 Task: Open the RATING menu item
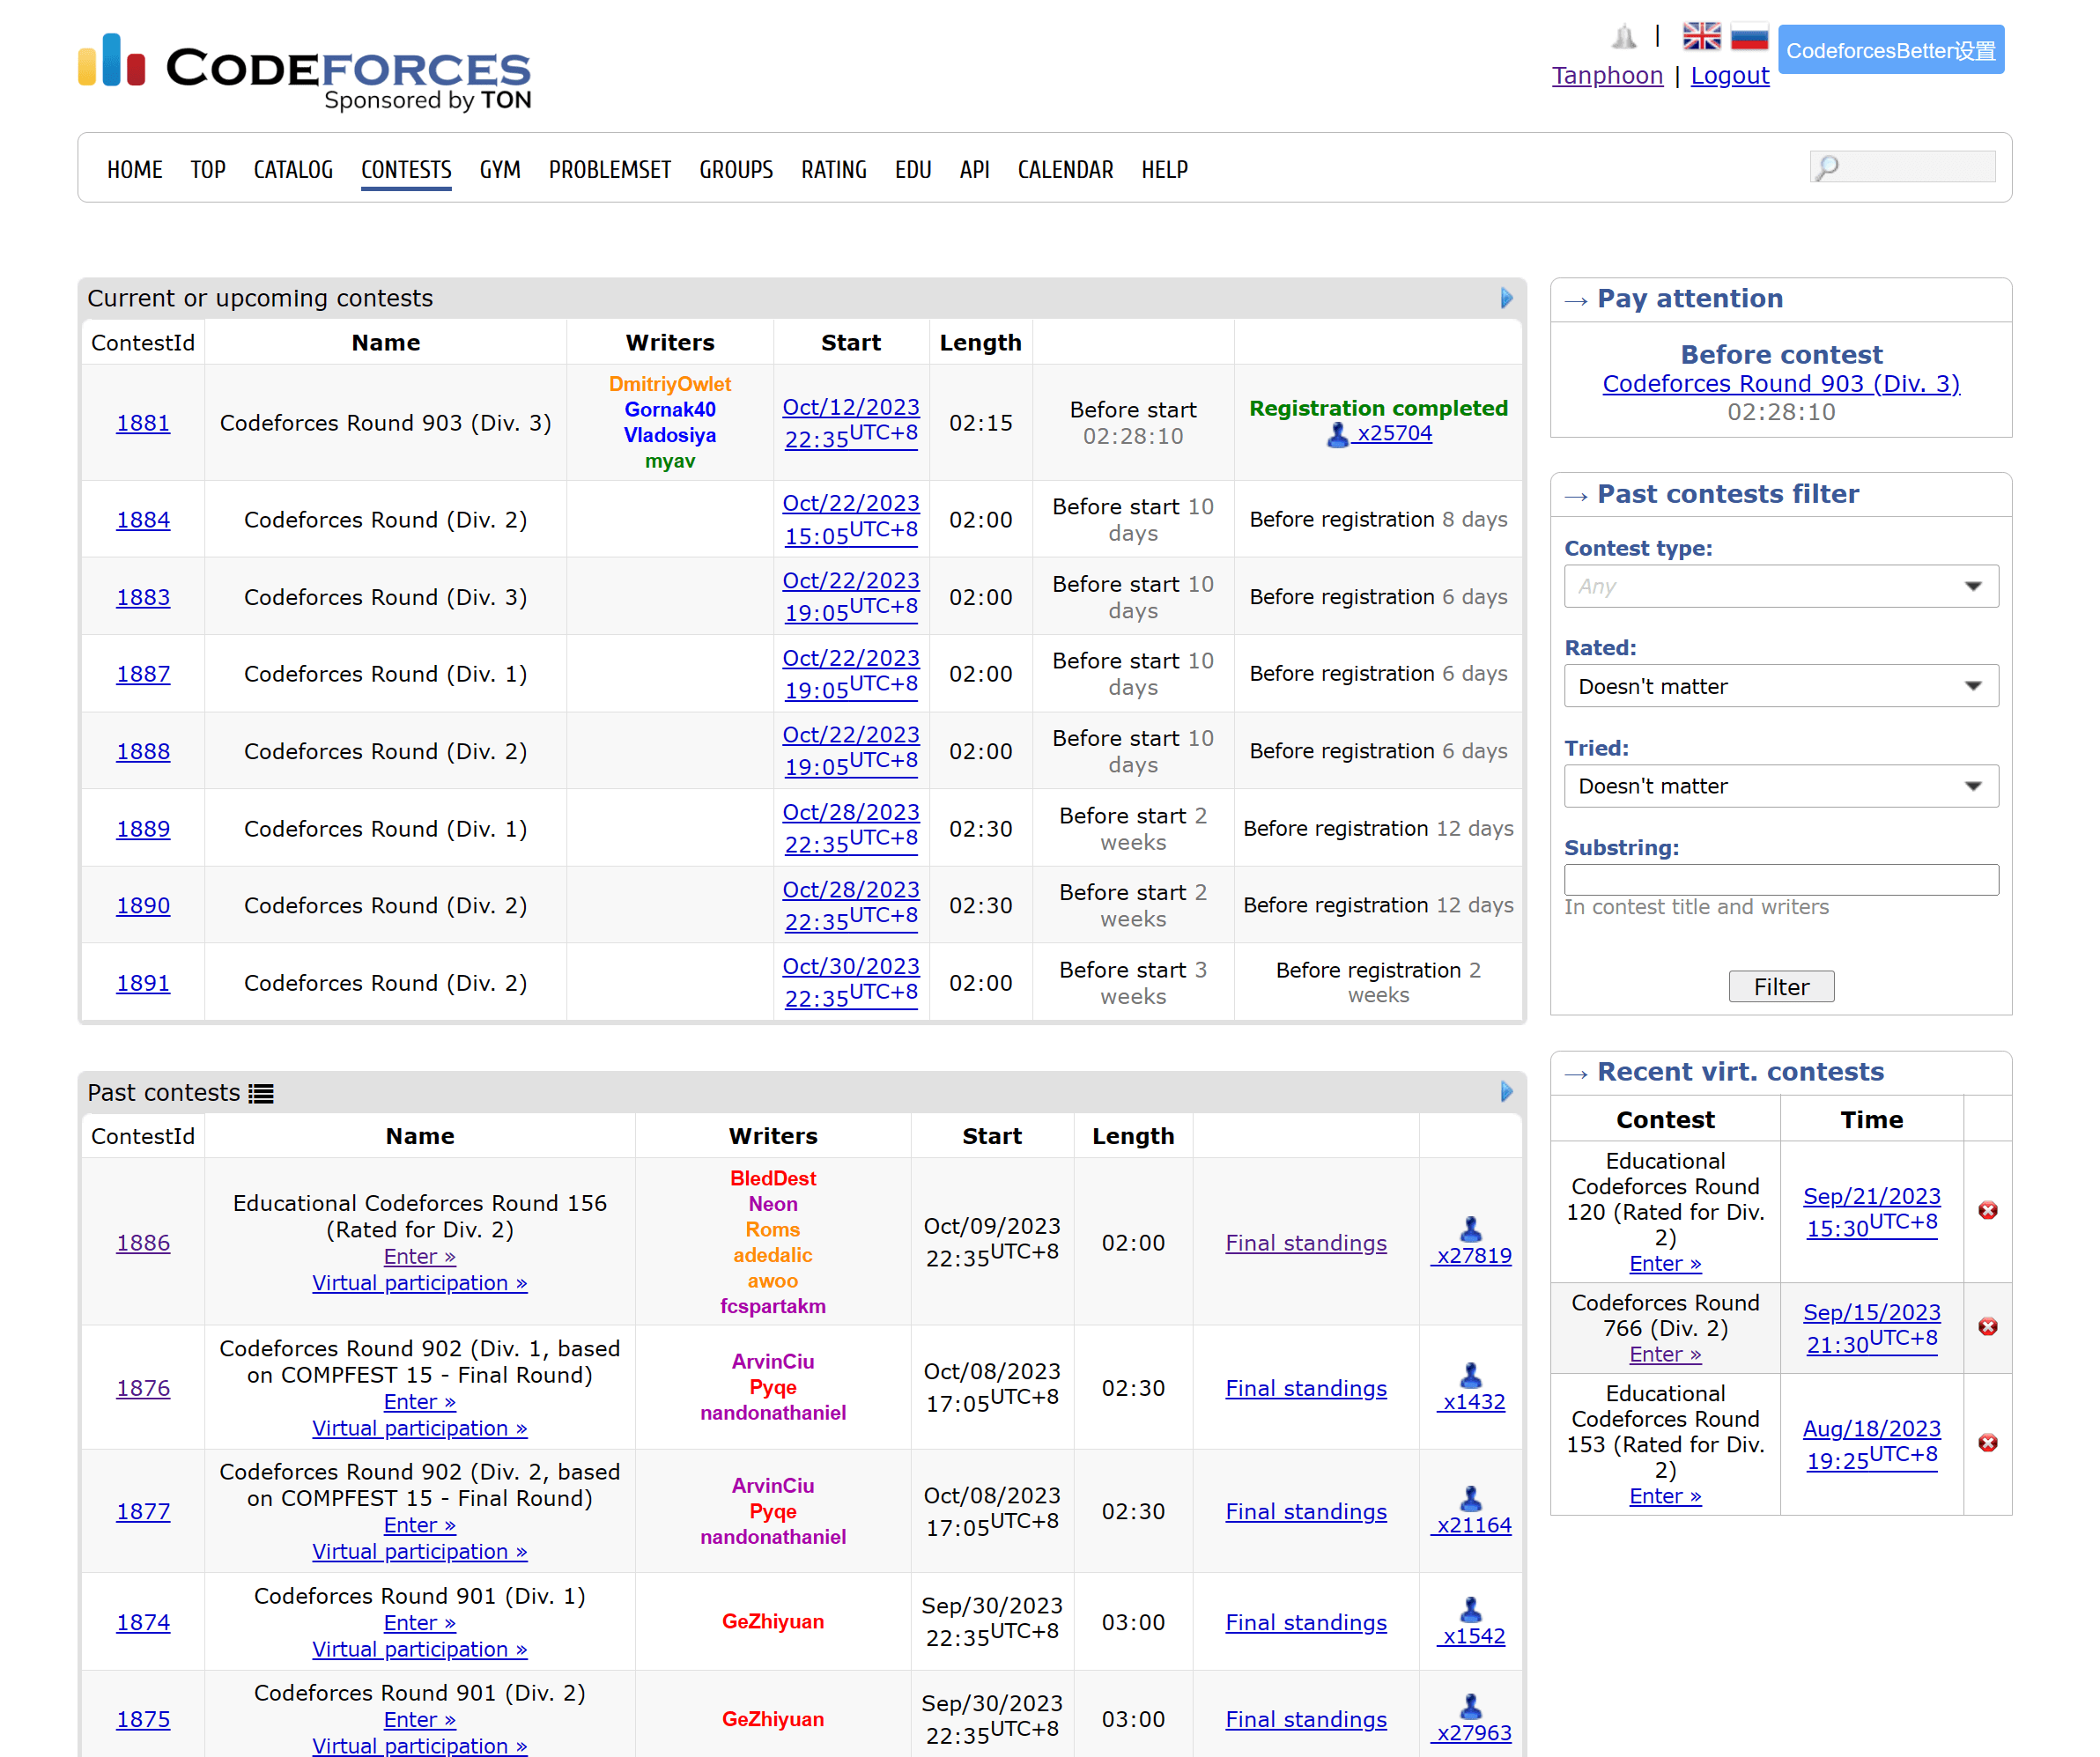(833, 169)
